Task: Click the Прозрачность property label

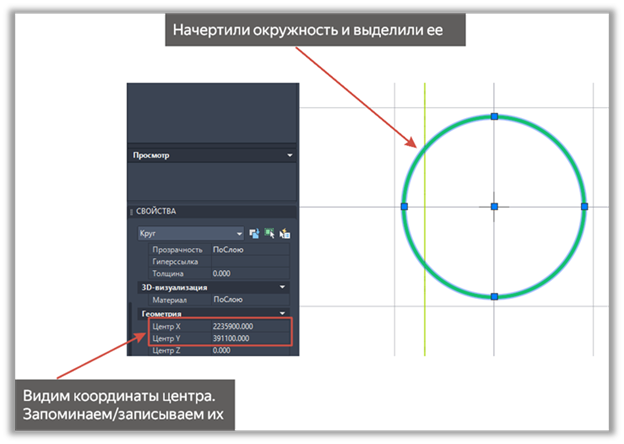Action: [177, 249]
